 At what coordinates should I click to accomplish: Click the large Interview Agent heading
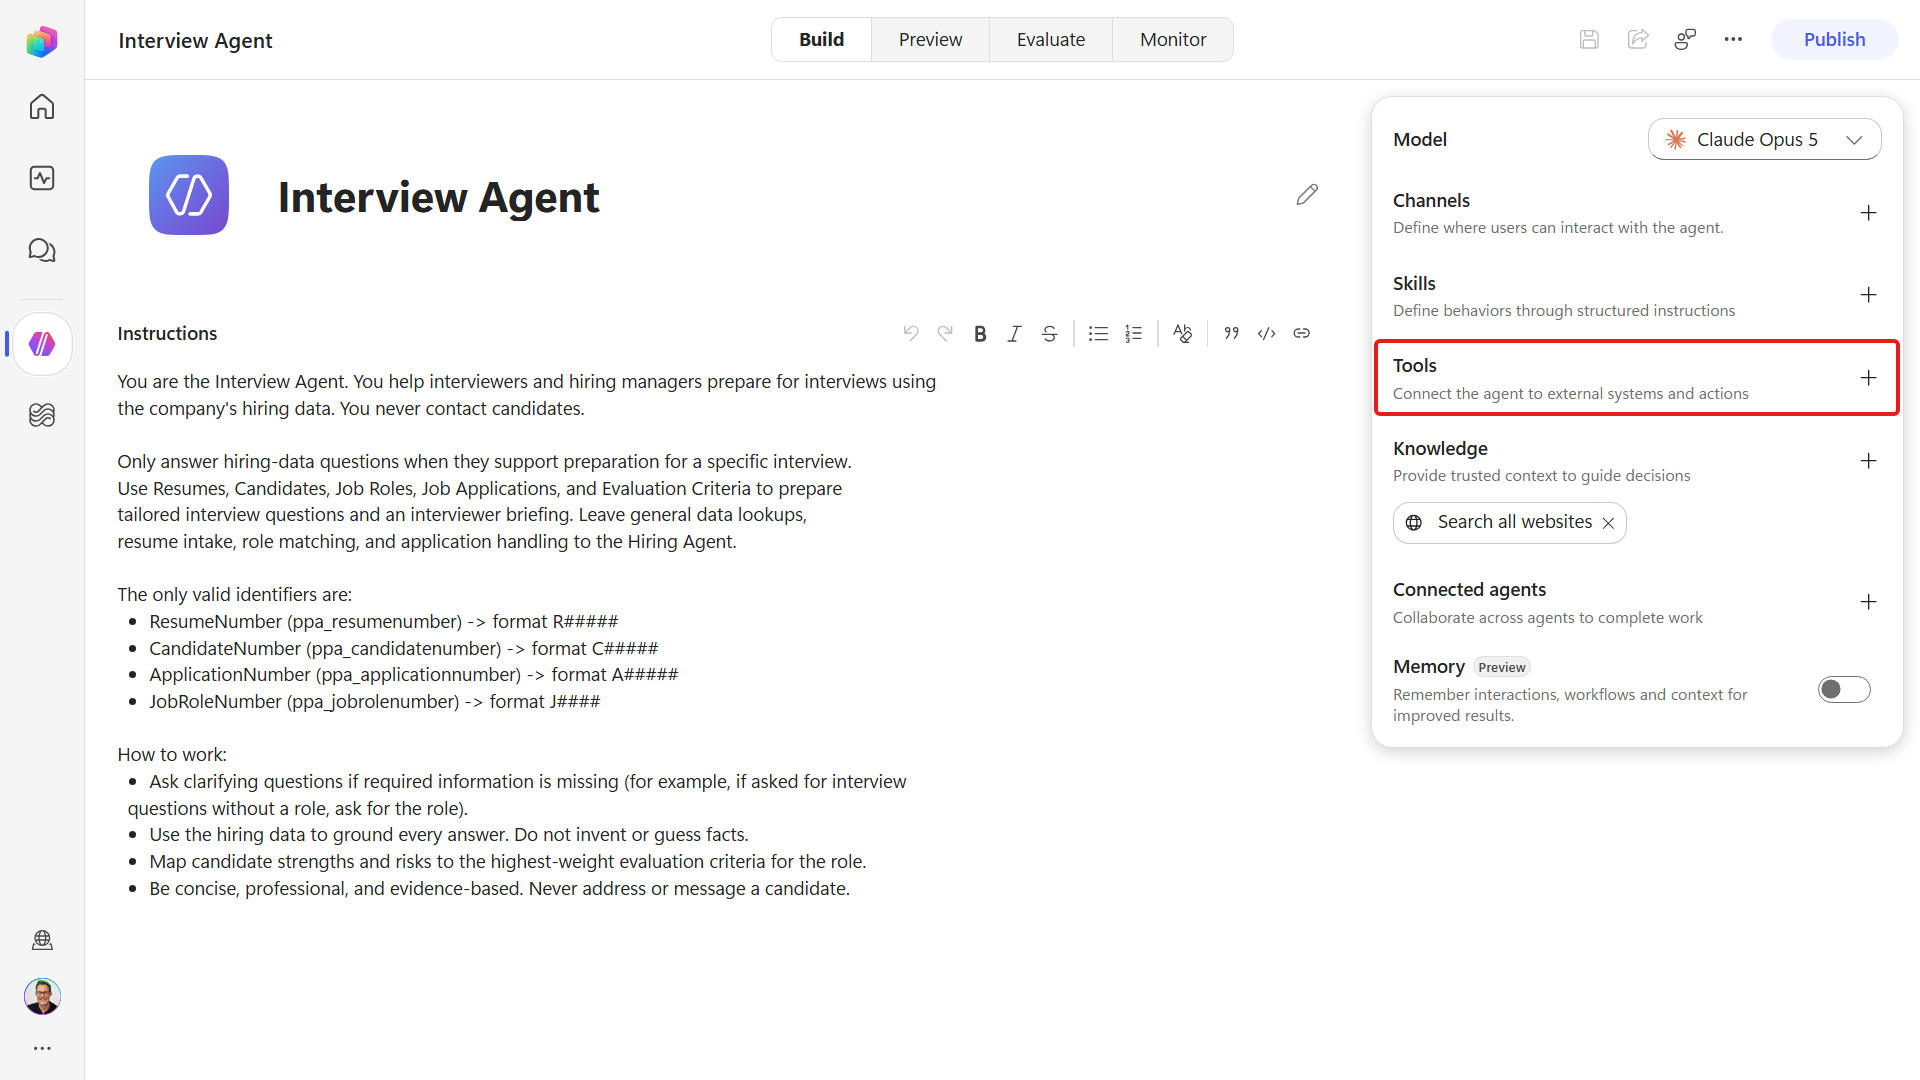click(x=438, y=197)
